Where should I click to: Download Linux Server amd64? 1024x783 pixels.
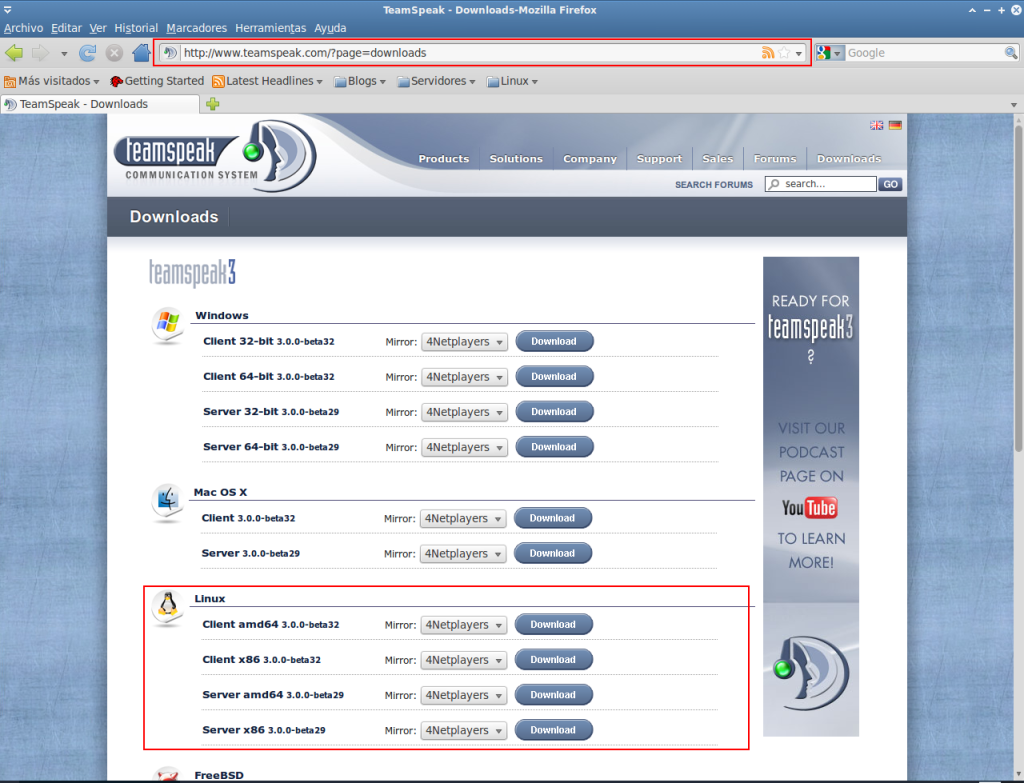(553, 695)
